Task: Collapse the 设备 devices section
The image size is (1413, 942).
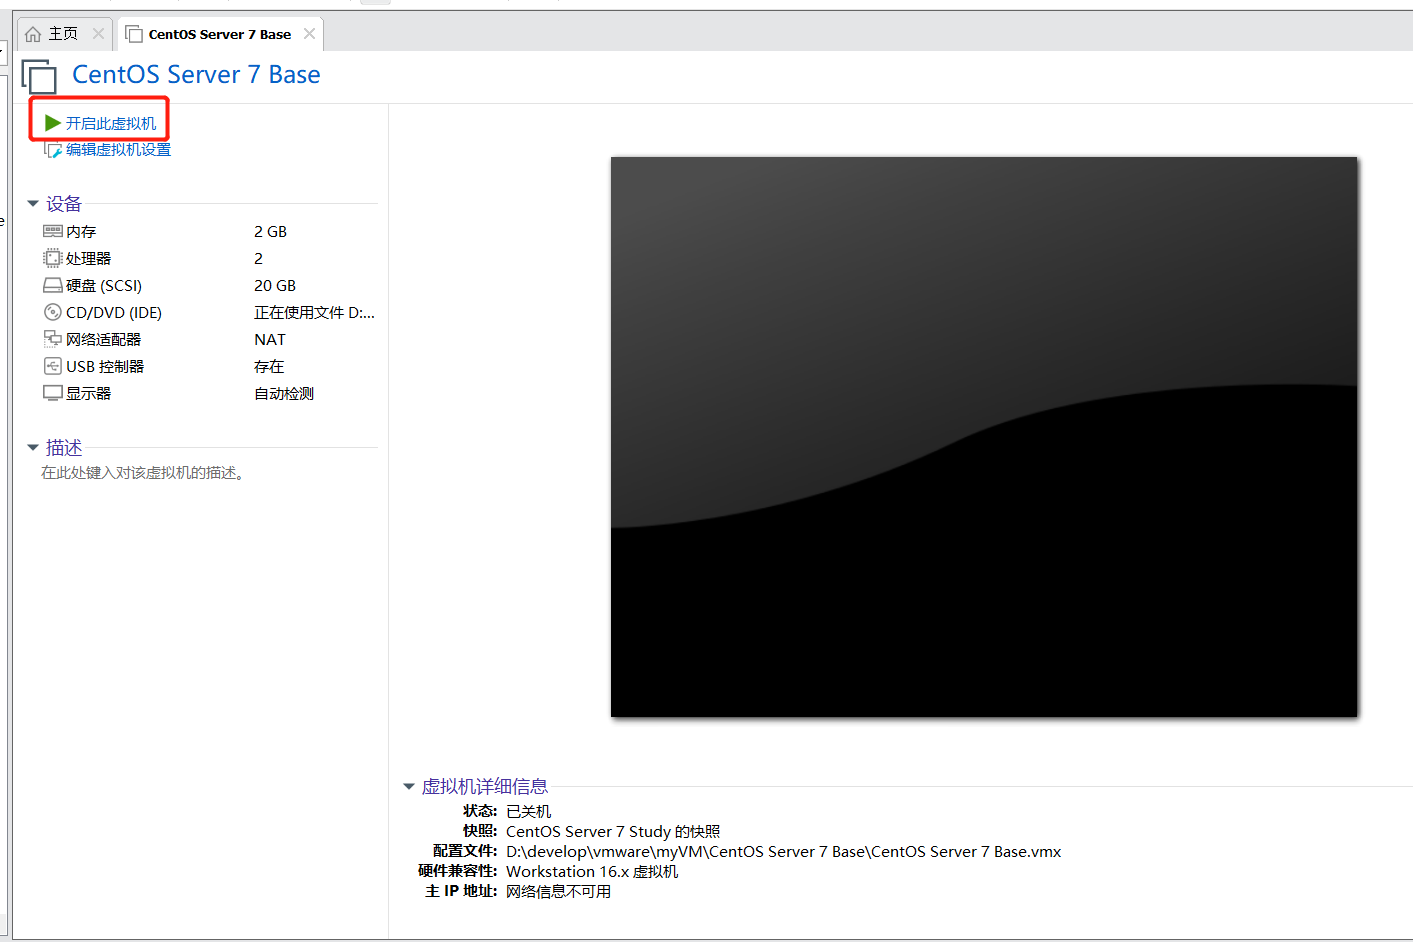Action: (33, 204)
